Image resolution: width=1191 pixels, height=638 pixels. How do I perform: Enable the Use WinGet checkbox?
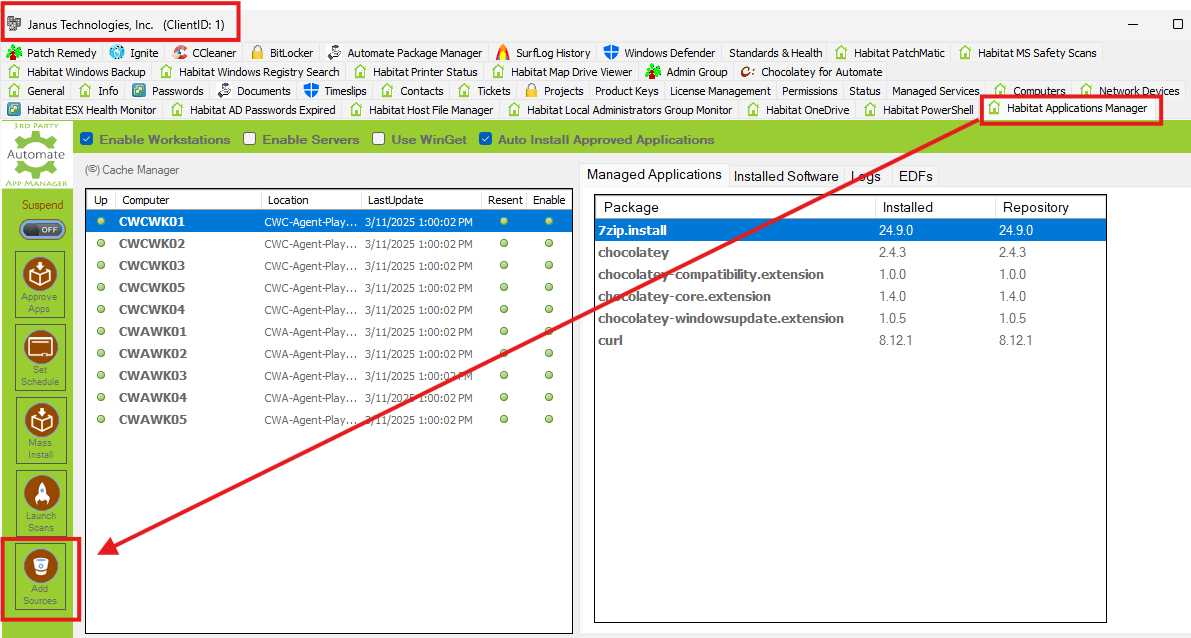[x=379, y=139]
